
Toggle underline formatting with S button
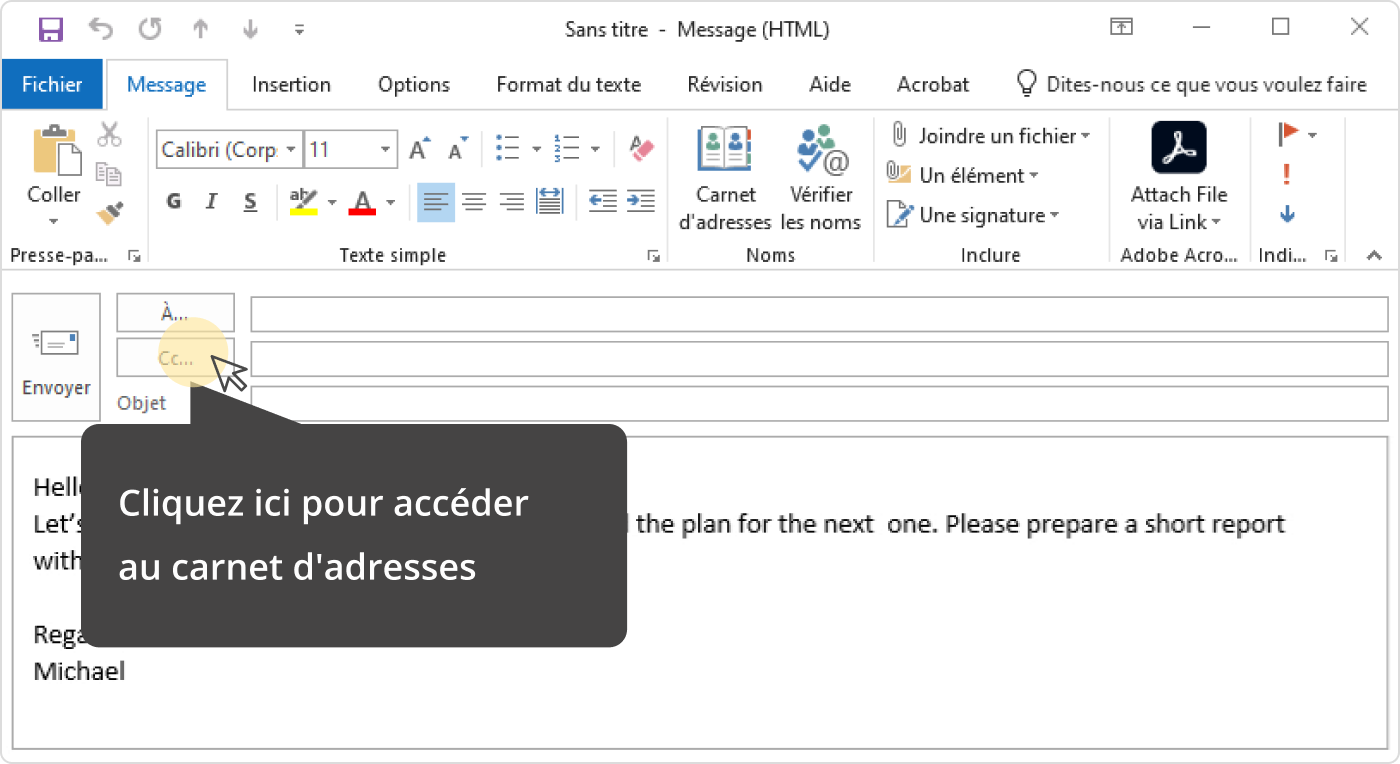(x=250, y=202)
